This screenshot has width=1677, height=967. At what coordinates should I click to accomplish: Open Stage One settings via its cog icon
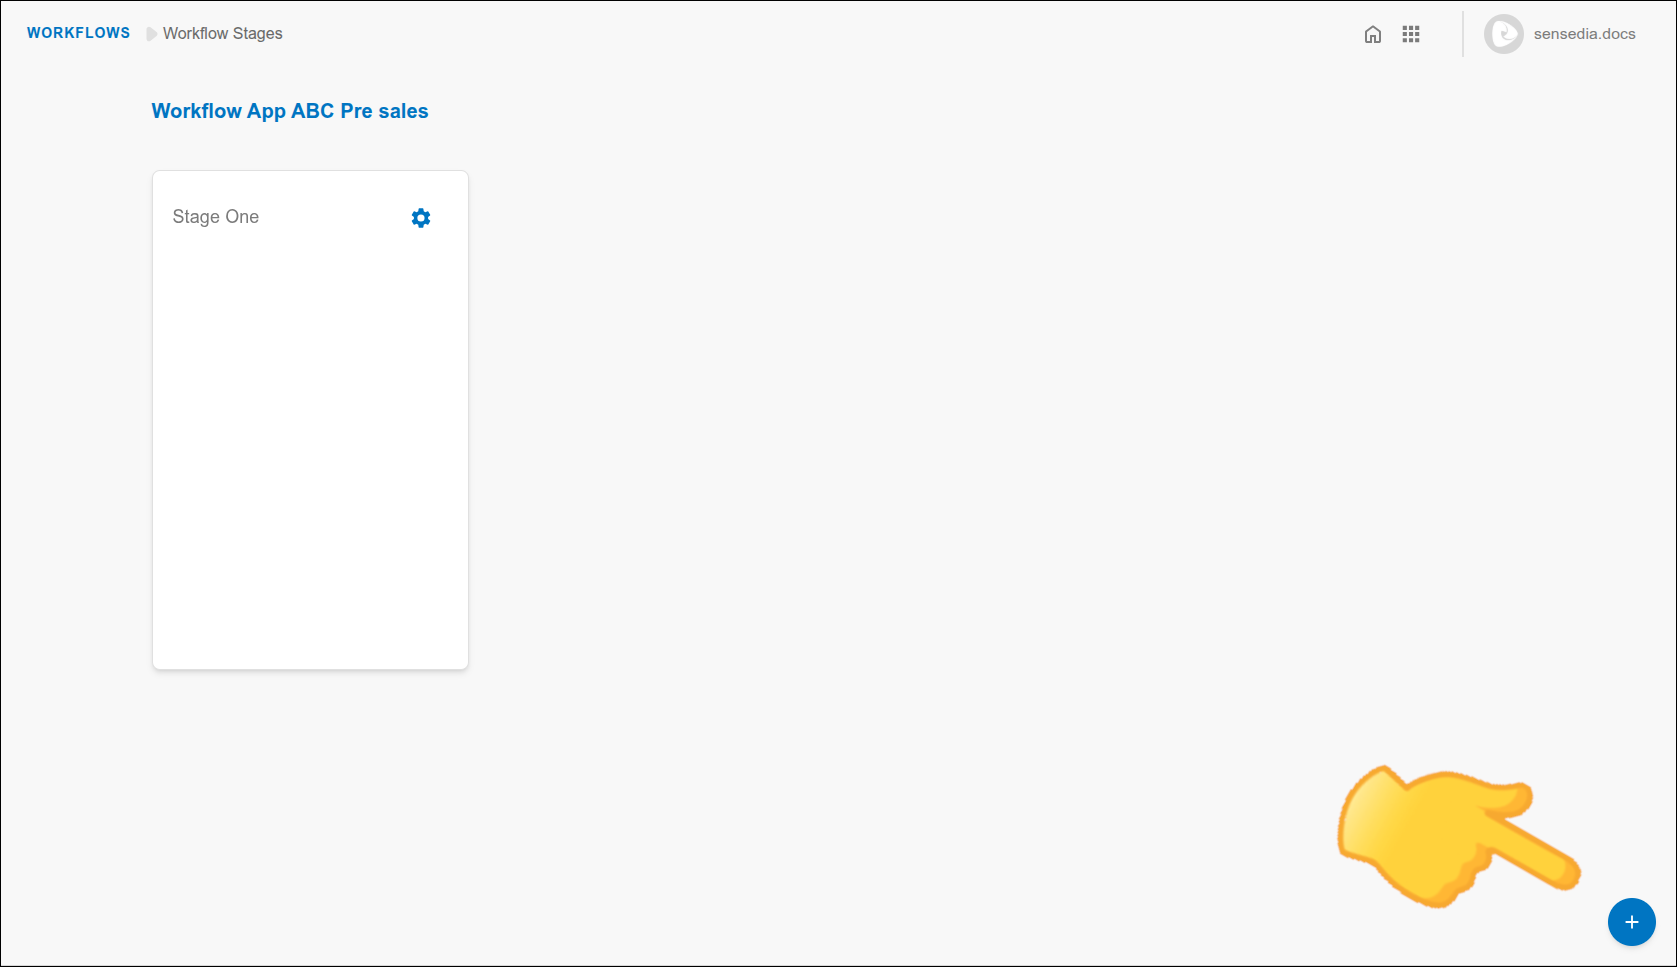tap(421, 217)
